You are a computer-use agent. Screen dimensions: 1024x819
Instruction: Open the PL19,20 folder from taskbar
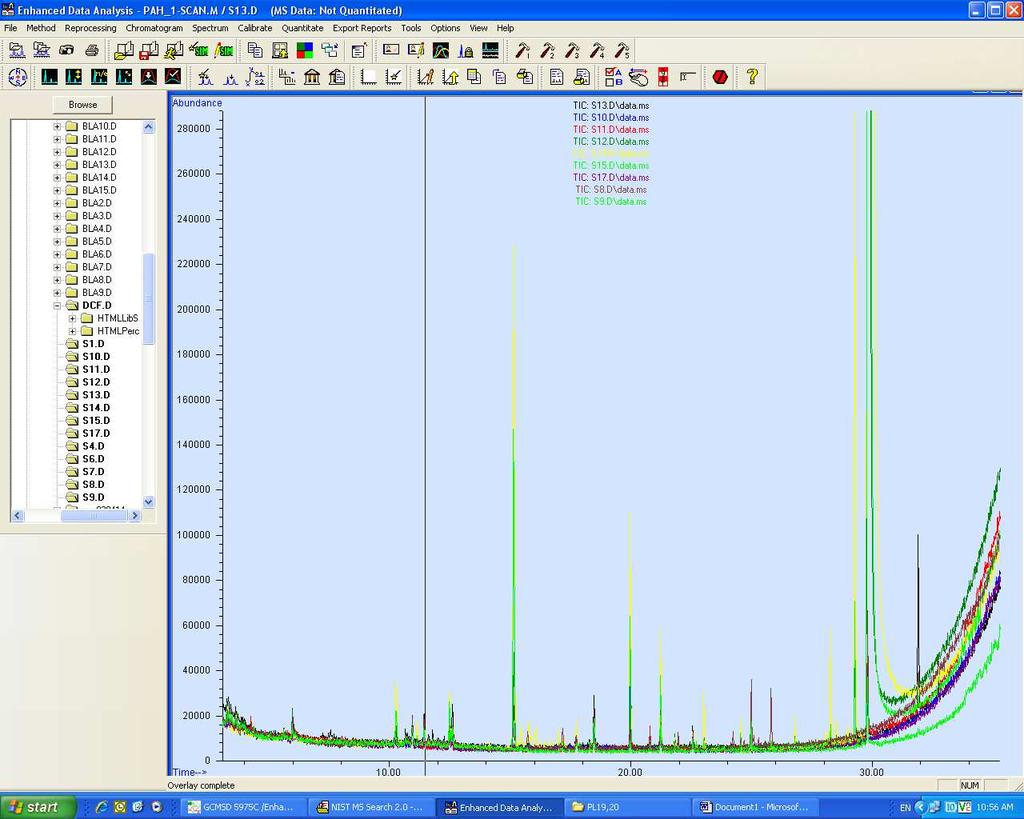[626, 807]
